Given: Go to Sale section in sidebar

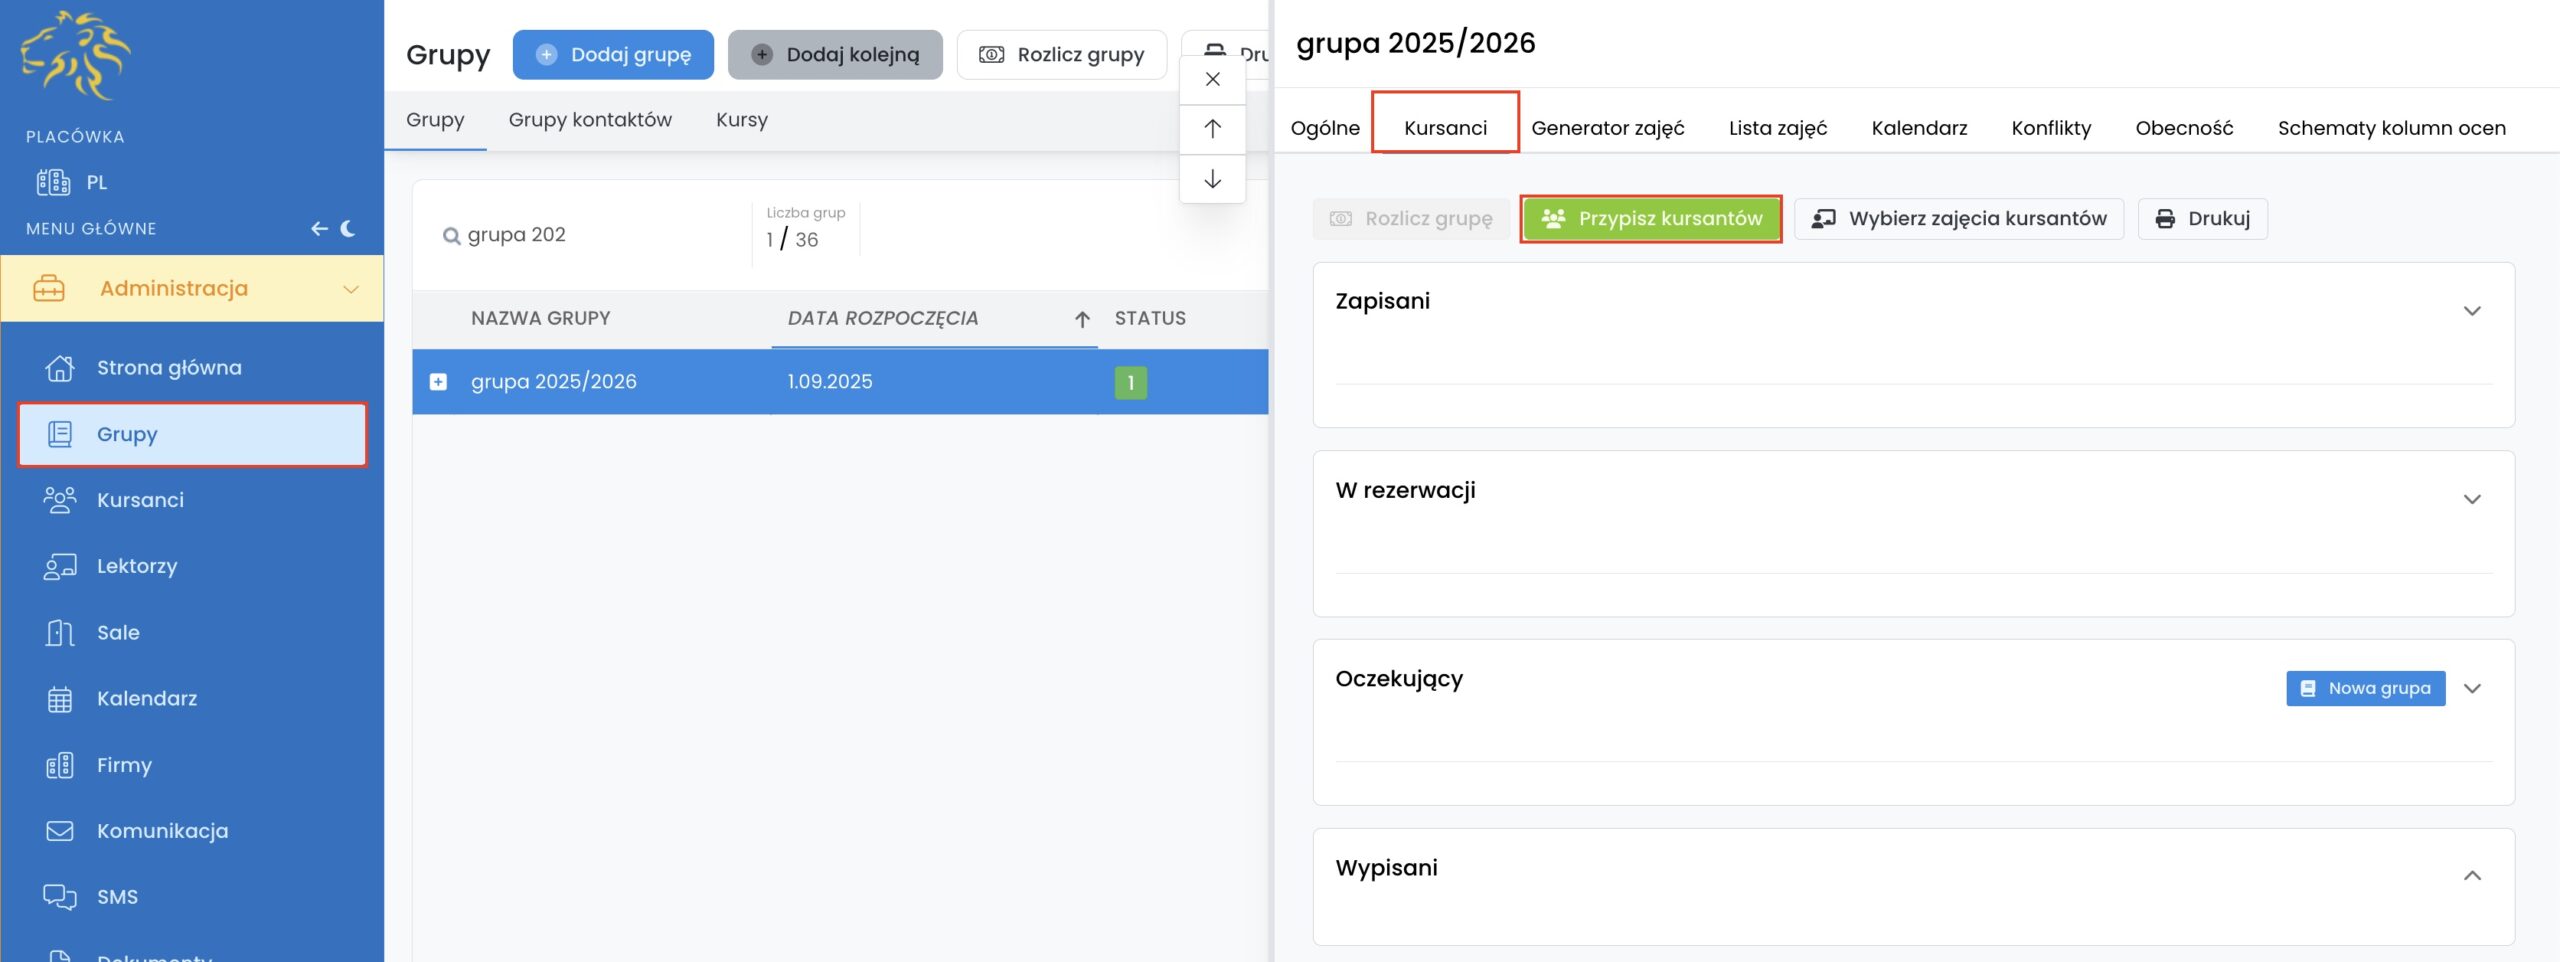Looking at the screenshot, I should (118, 632).
